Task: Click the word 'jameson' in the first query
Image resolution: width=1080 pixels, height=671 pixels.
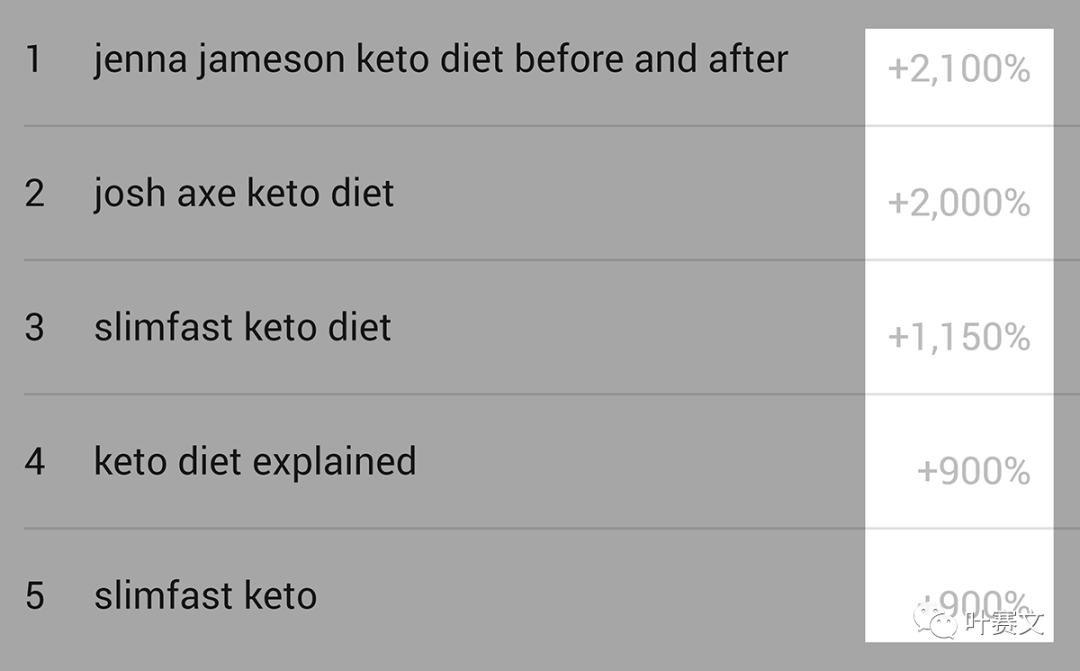Action: (x=271, y=61)
